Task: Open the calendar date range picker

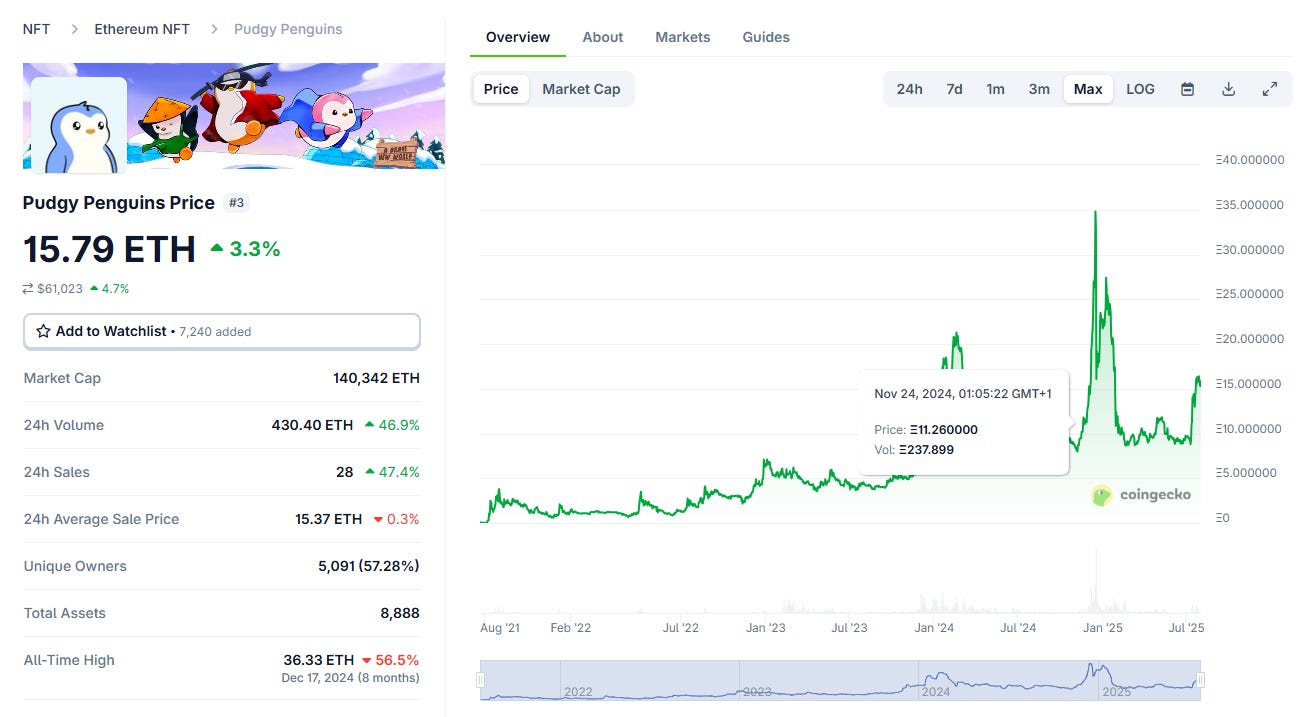Action: 1187,89
